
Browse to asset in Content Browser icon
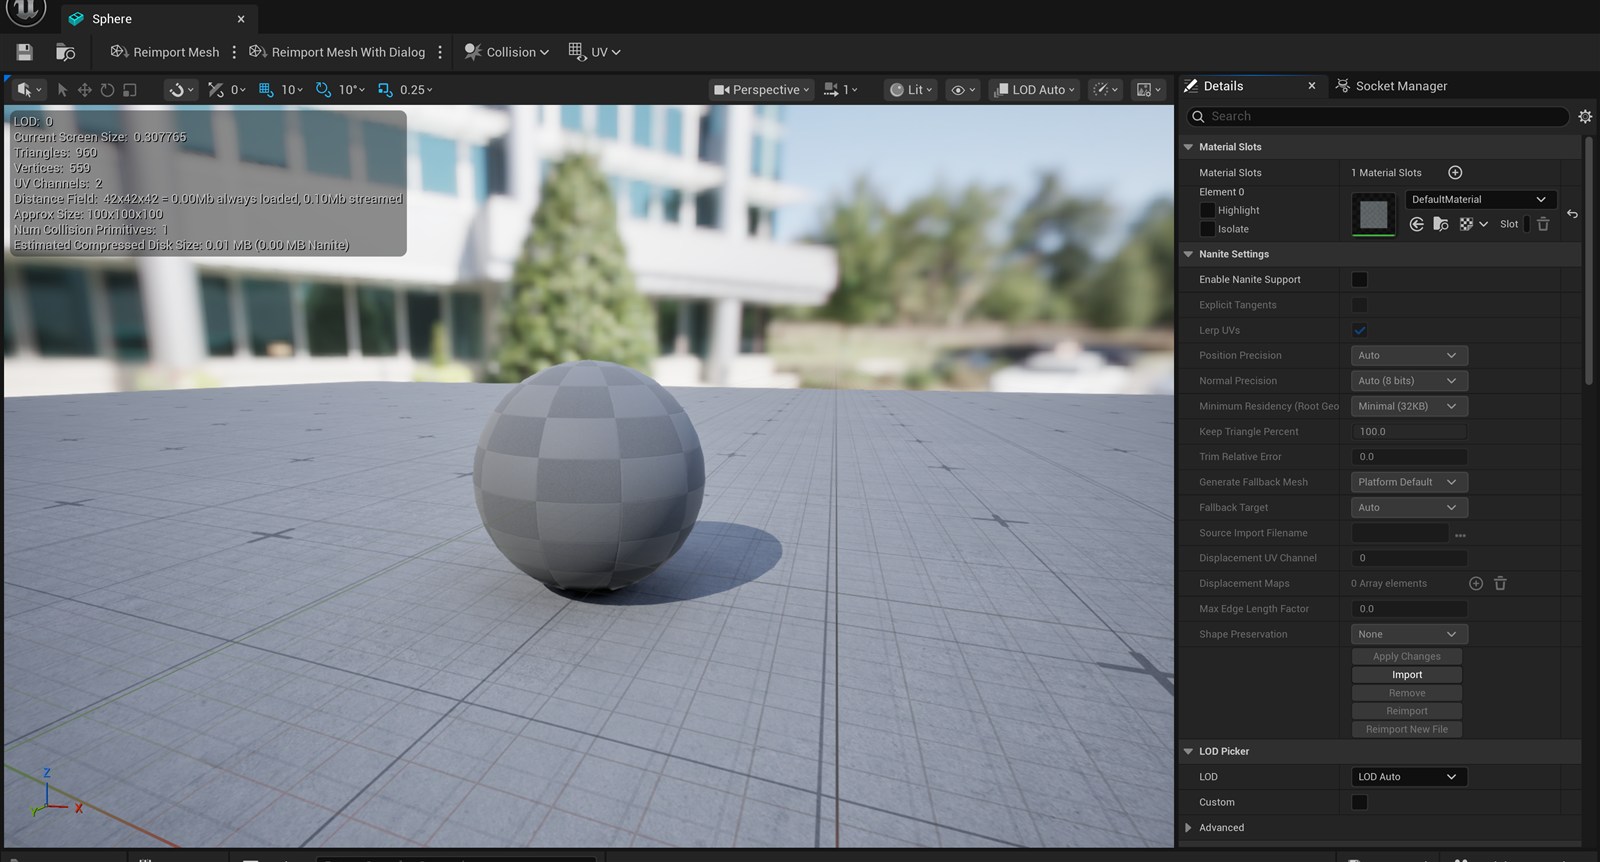66,52
